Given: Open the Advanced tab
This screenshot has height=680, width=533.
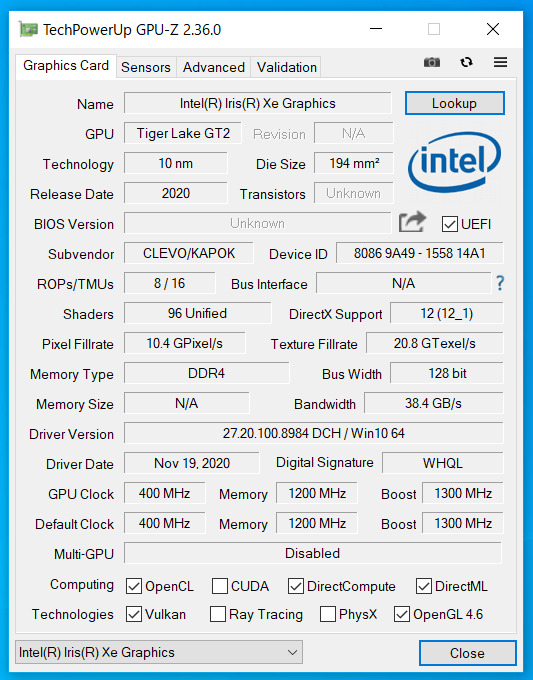Looking at the screenshot, I should 213,67.
